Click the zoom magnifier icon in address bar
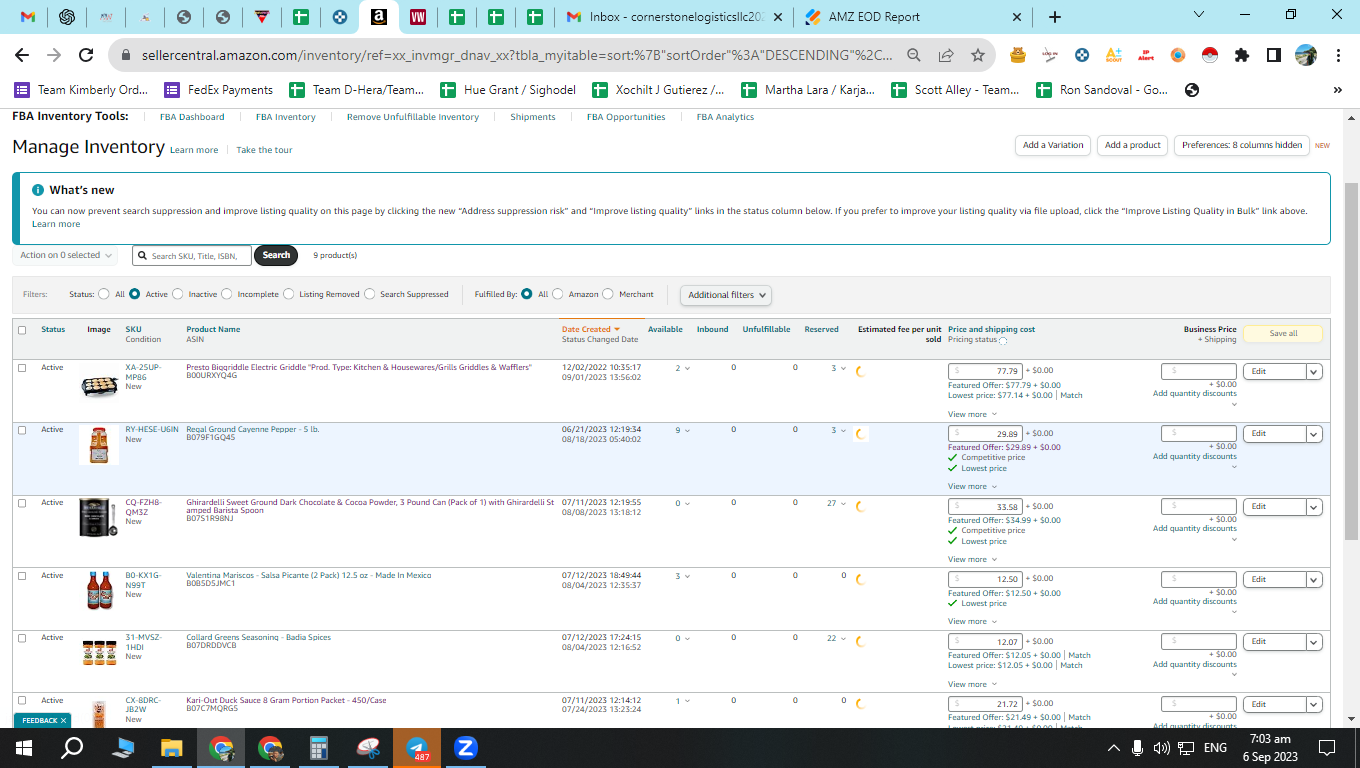Viewport: 1360px width, 768px height. click(914, 55)
